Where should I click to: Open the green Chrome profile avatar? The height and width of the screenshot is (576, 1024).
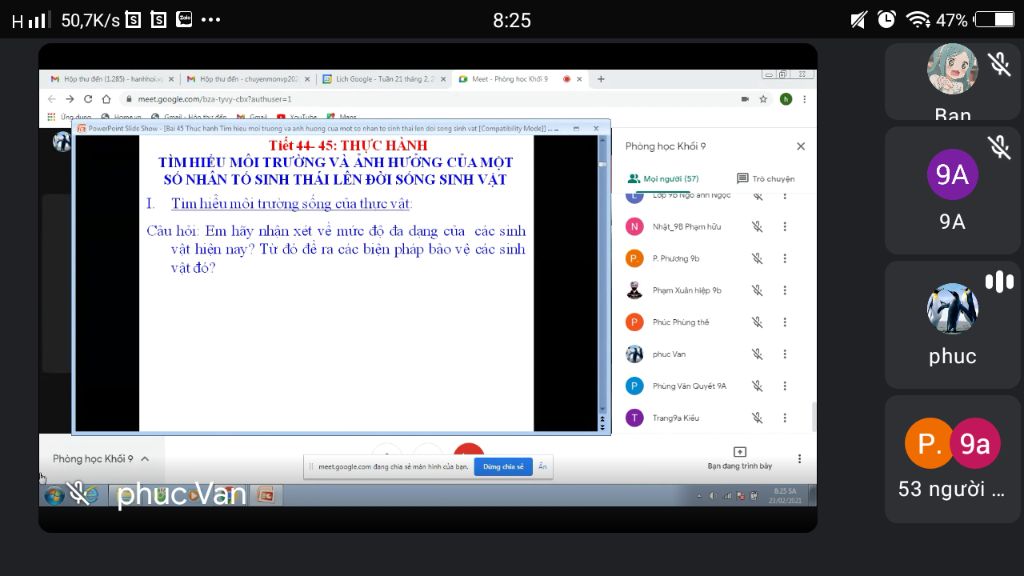[x=786, y=99]
